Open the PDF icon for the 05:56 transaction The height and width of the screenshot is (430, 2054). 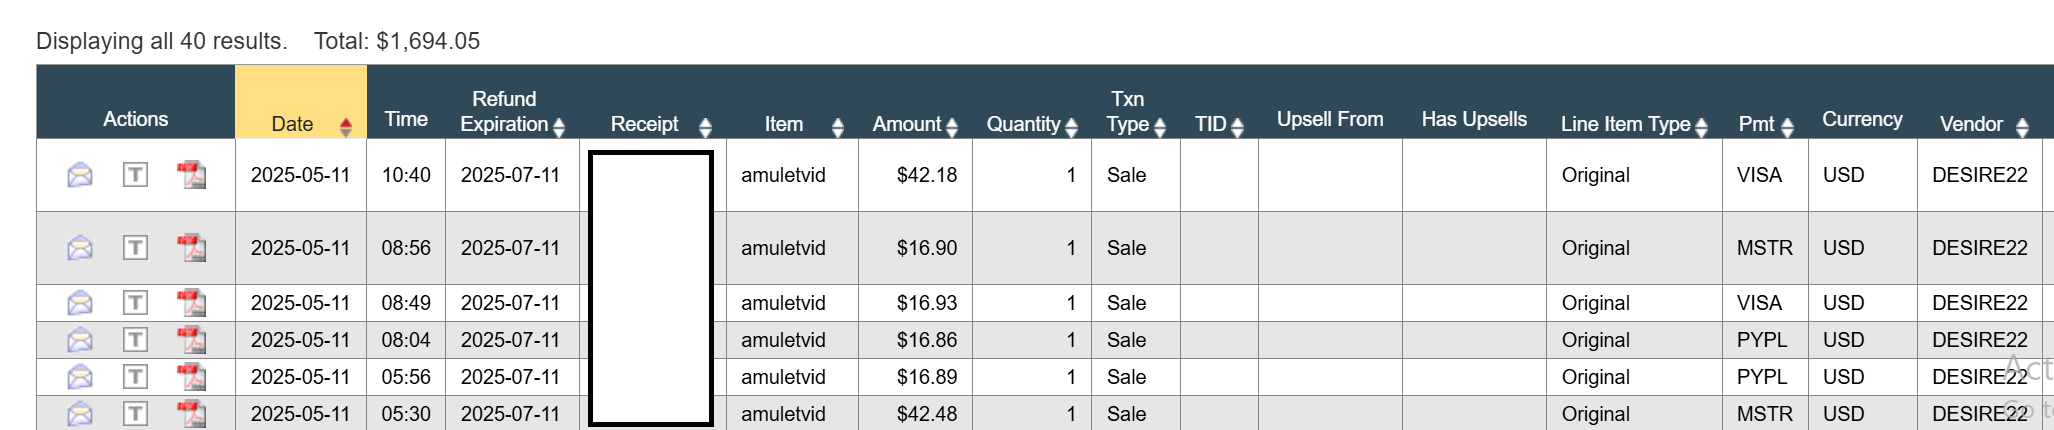tap(191, 377)
